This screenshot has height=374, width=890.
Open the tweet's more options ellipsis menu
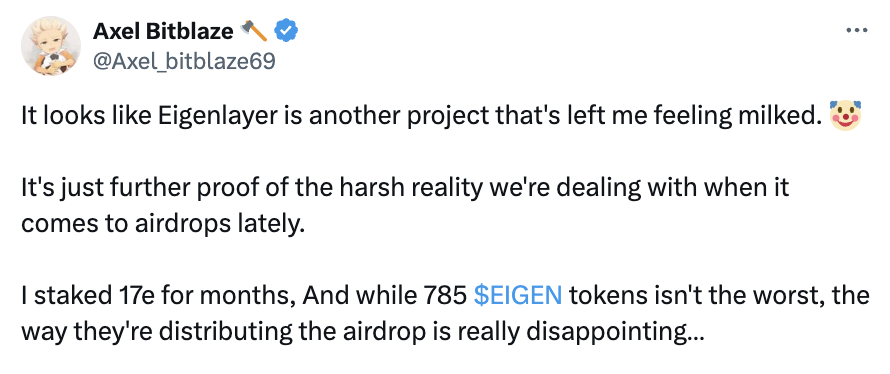[x=857, y=30]
